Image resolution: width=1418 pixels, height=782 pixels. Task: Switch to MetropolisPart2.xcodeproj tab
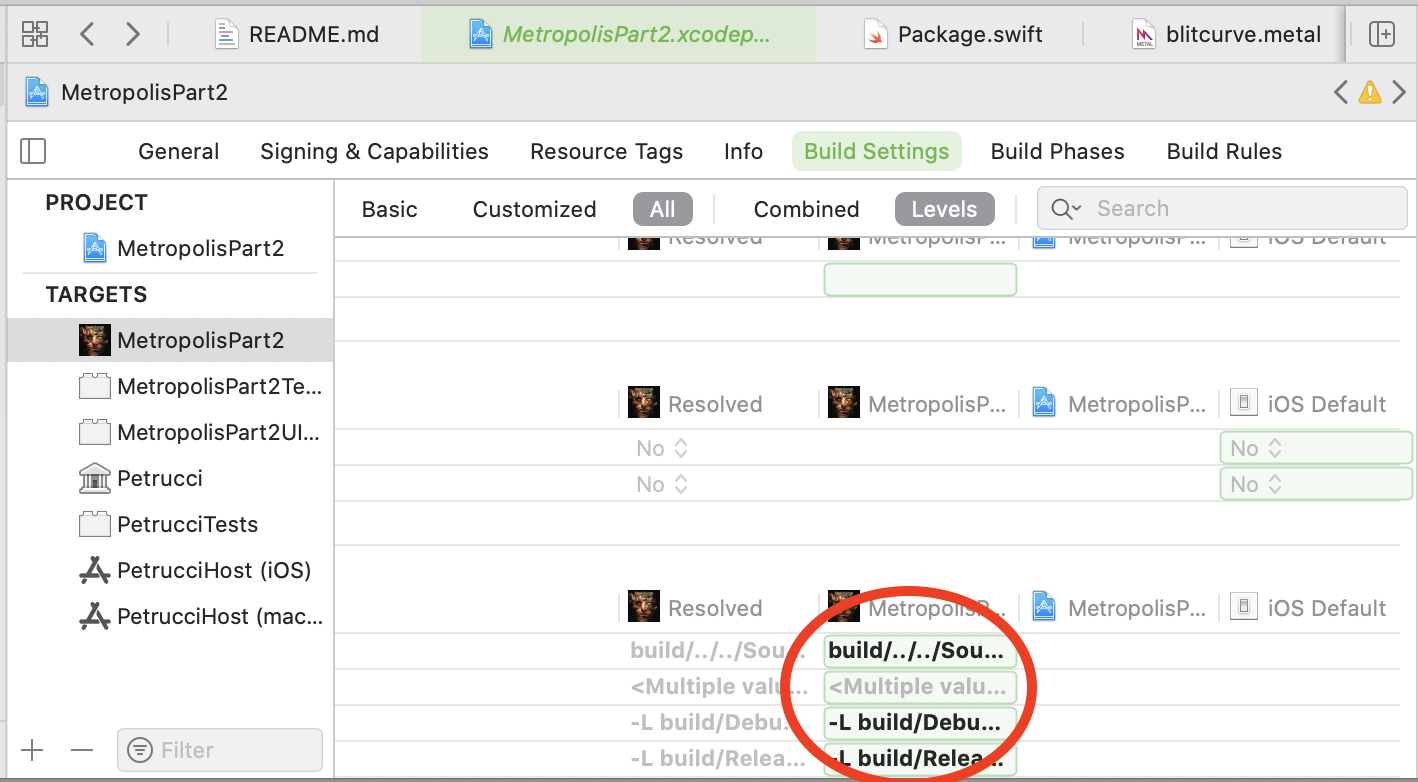(620, 34)
